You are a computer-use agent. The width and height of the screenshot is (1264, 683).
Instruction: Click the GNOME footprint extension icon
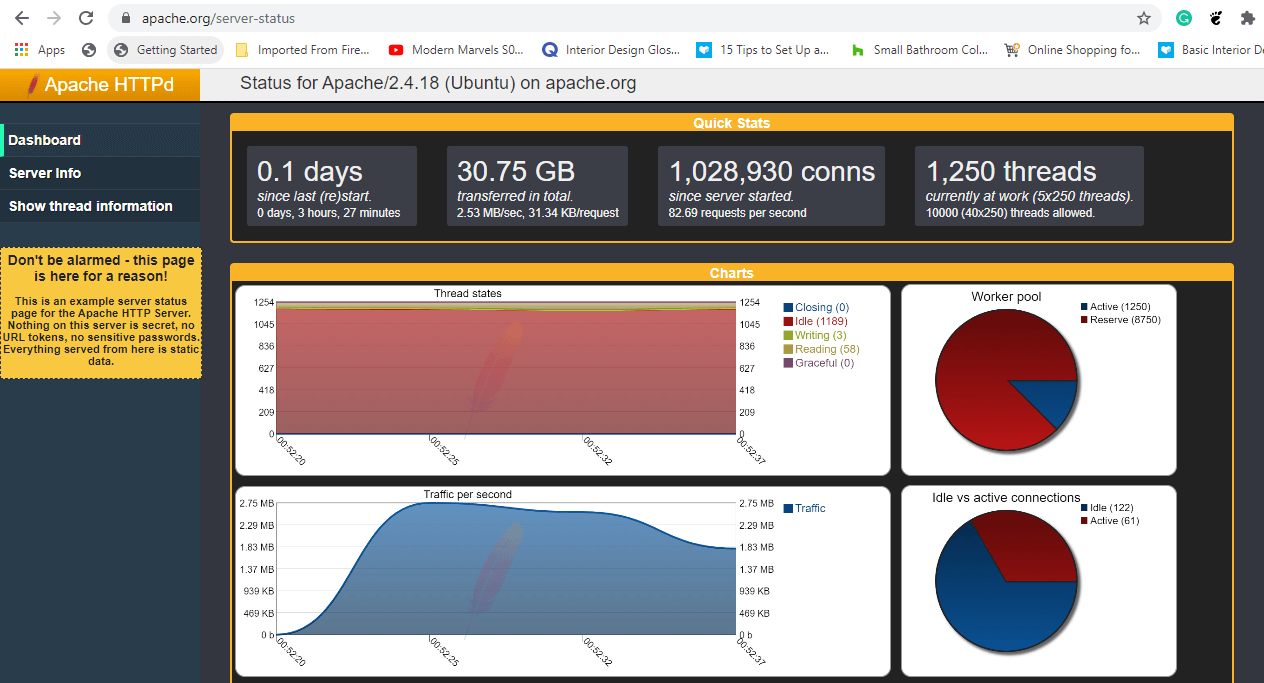click(x=1215, y=18)
